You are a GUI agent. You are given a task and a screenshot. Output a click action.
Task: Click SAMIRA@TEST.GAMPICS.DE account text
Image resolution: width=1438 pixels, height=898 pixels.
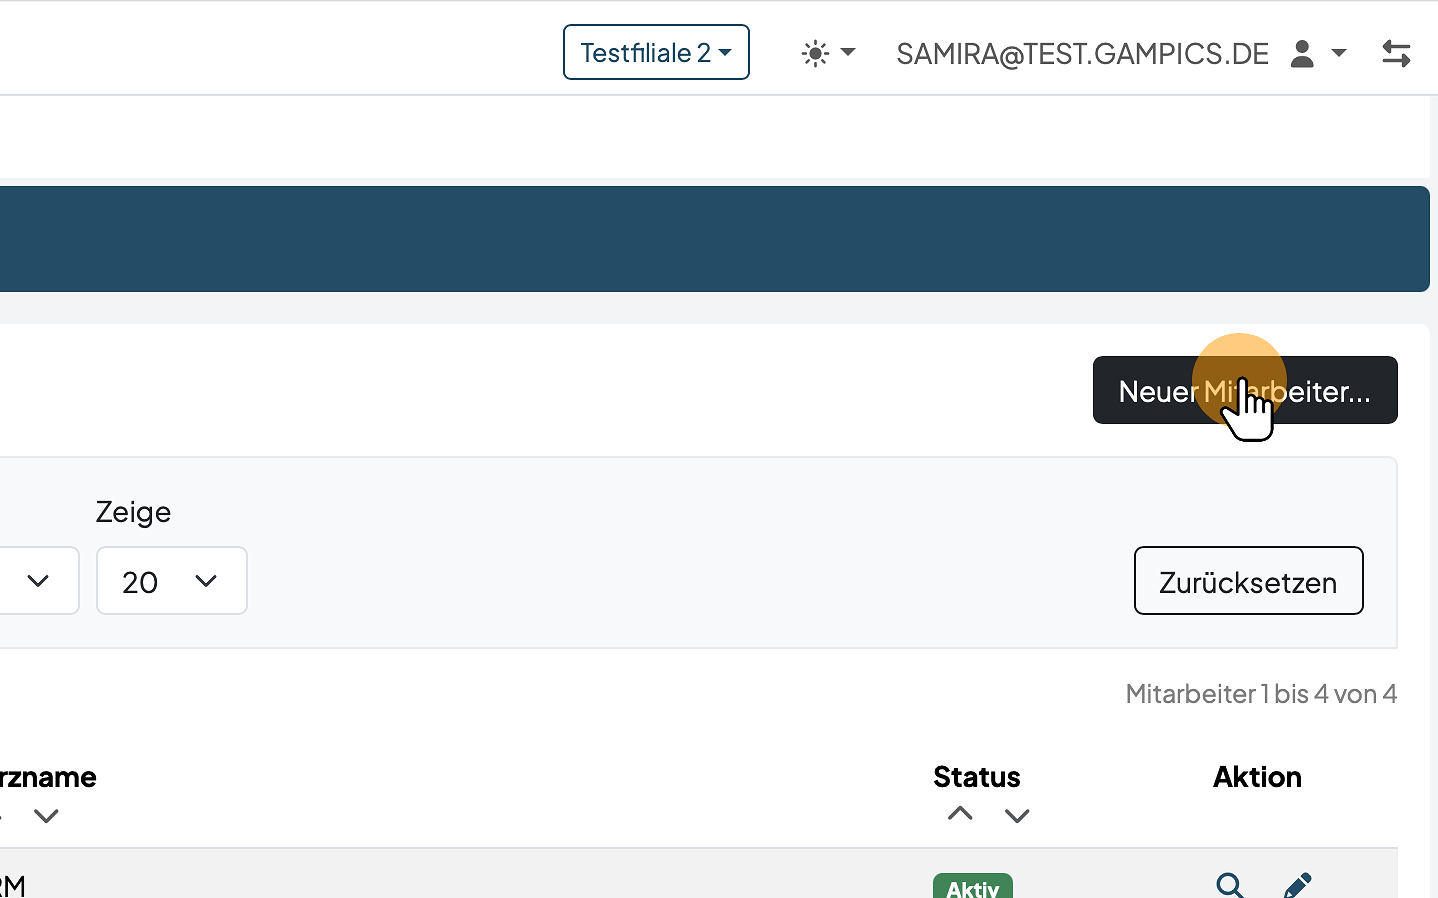click(1083, 53)
